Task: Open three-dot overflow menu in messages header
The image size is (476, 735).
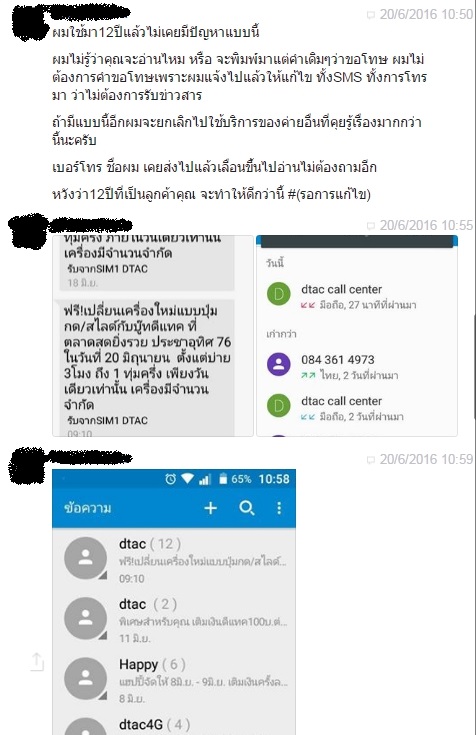Action: (x=279, y=508)
